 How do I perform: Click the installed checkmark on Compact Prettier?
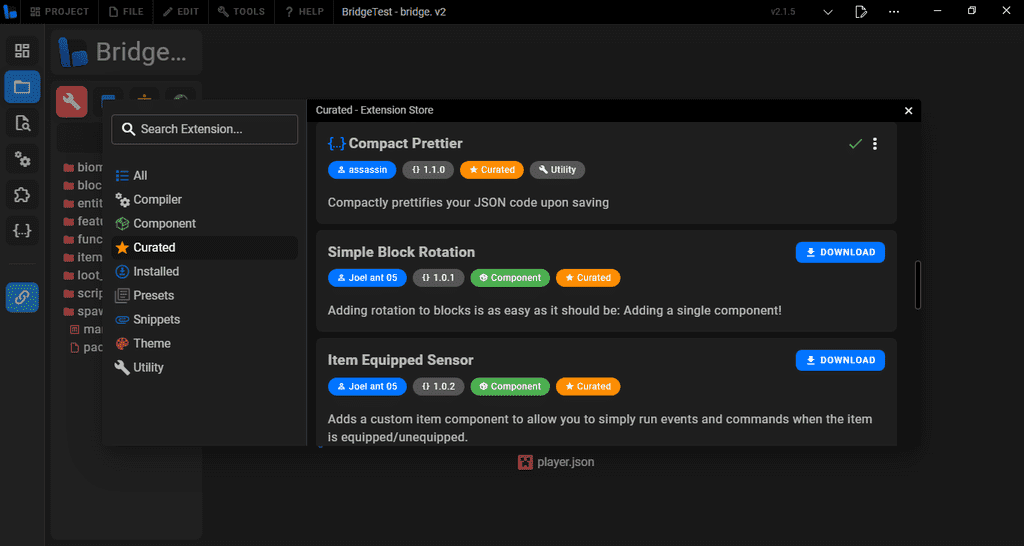coord(855,144)
